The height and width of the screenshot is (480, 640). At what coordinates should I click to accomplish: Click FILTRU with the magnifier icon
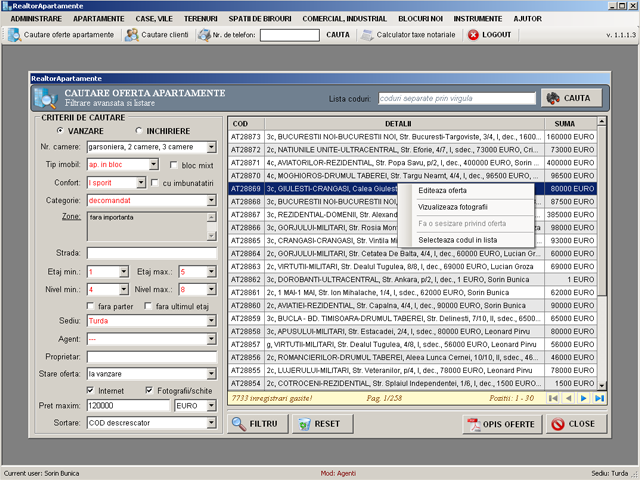(x=254, y=424)
